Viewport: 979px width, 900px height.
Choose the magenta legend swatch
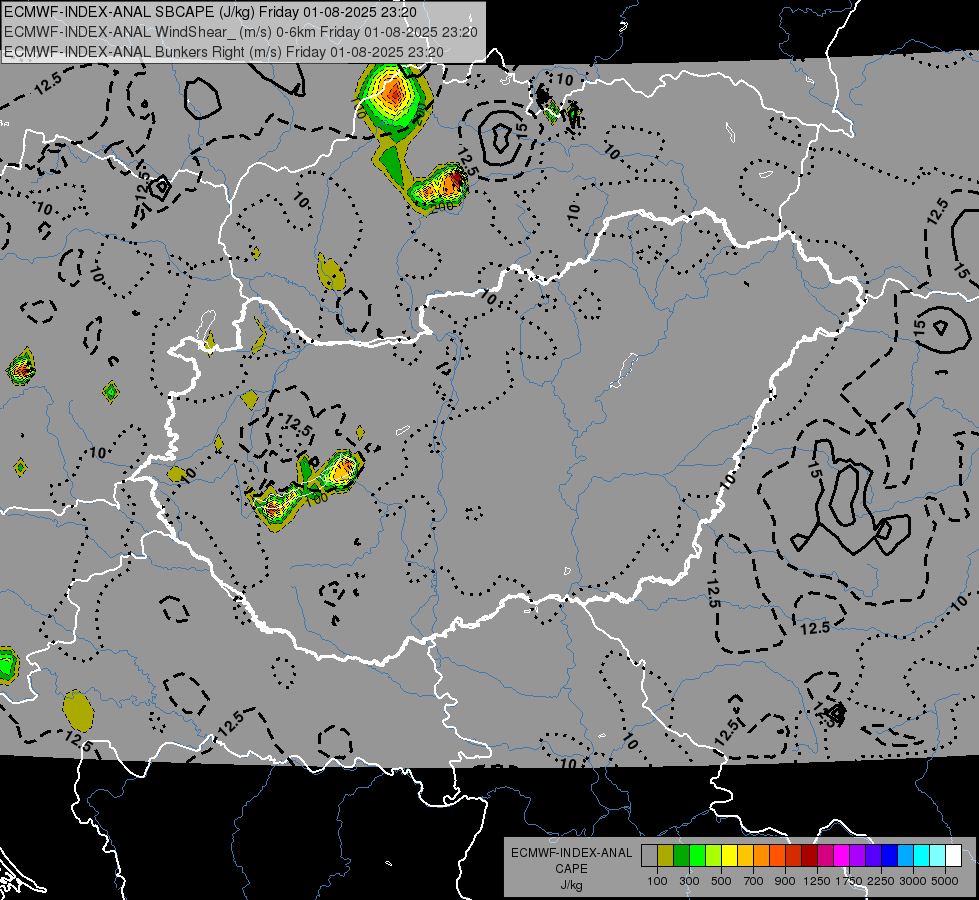pyautogui.click(x=842, y=856)
